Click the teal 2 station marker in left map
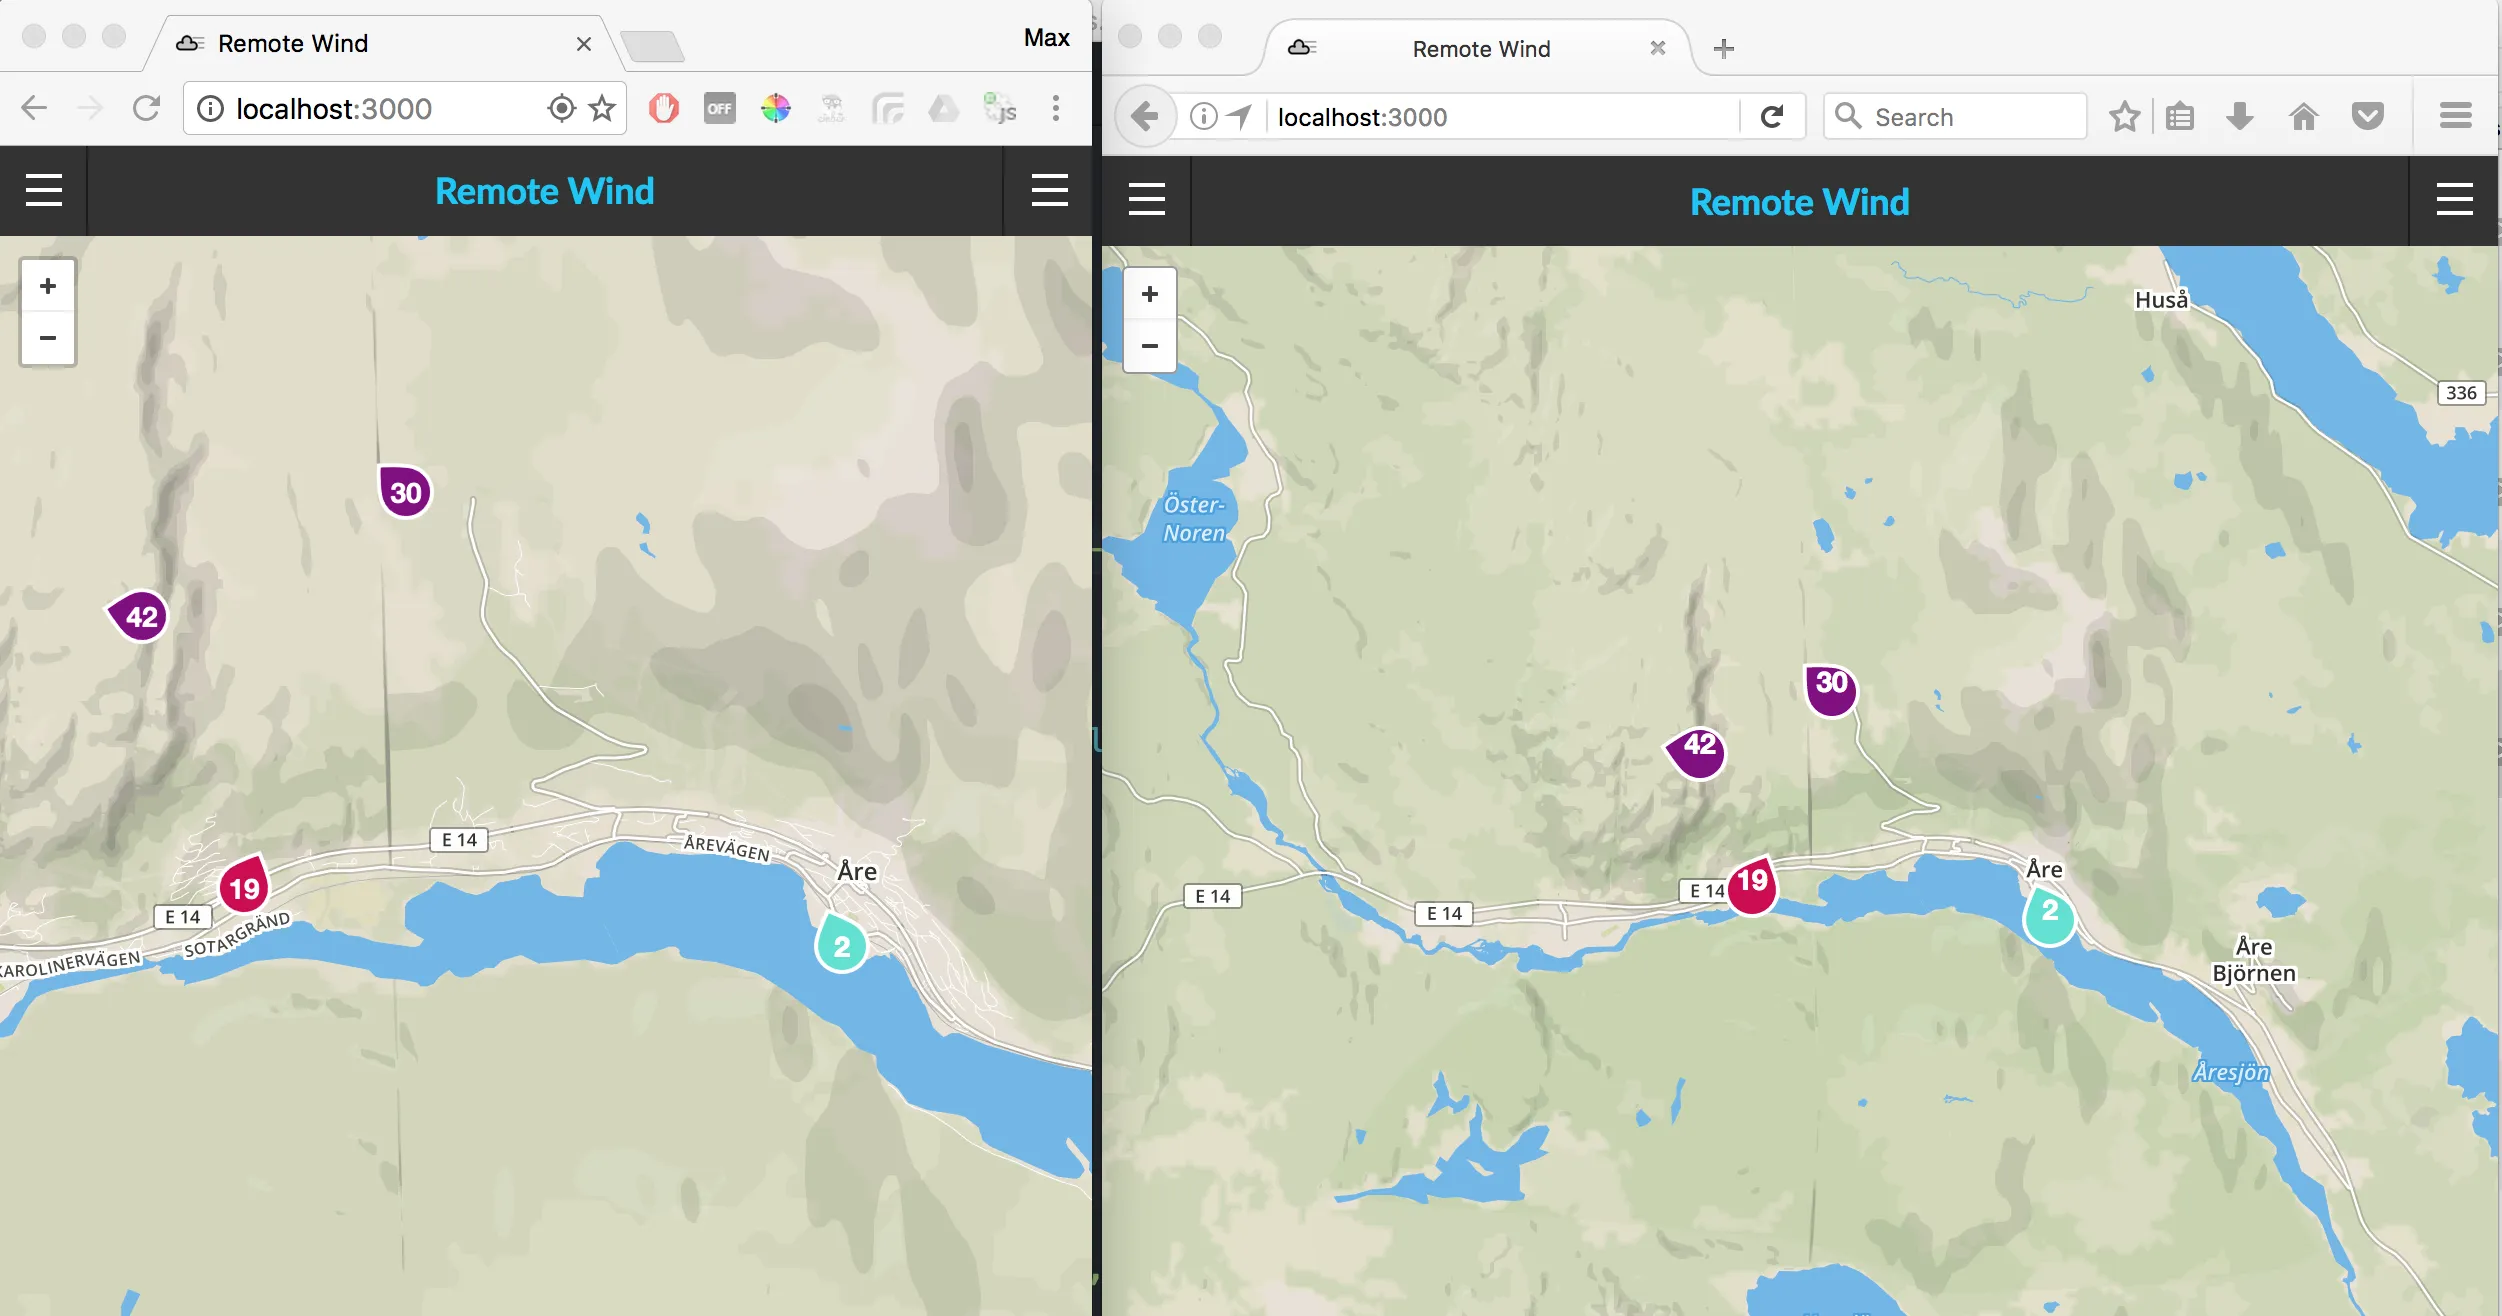This screenshot has height=1316, width=2502. point(841,944)
